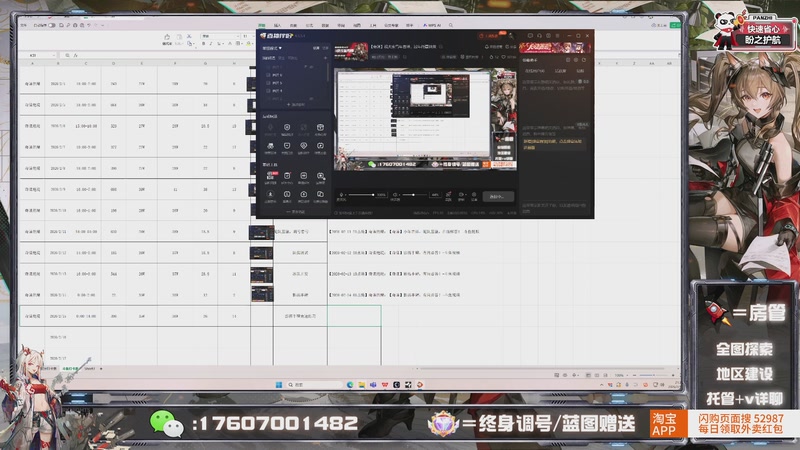Click the speaker icon beside second slider
The width and height of the screenshot is (800, 450).
click(x=394, y=194)
